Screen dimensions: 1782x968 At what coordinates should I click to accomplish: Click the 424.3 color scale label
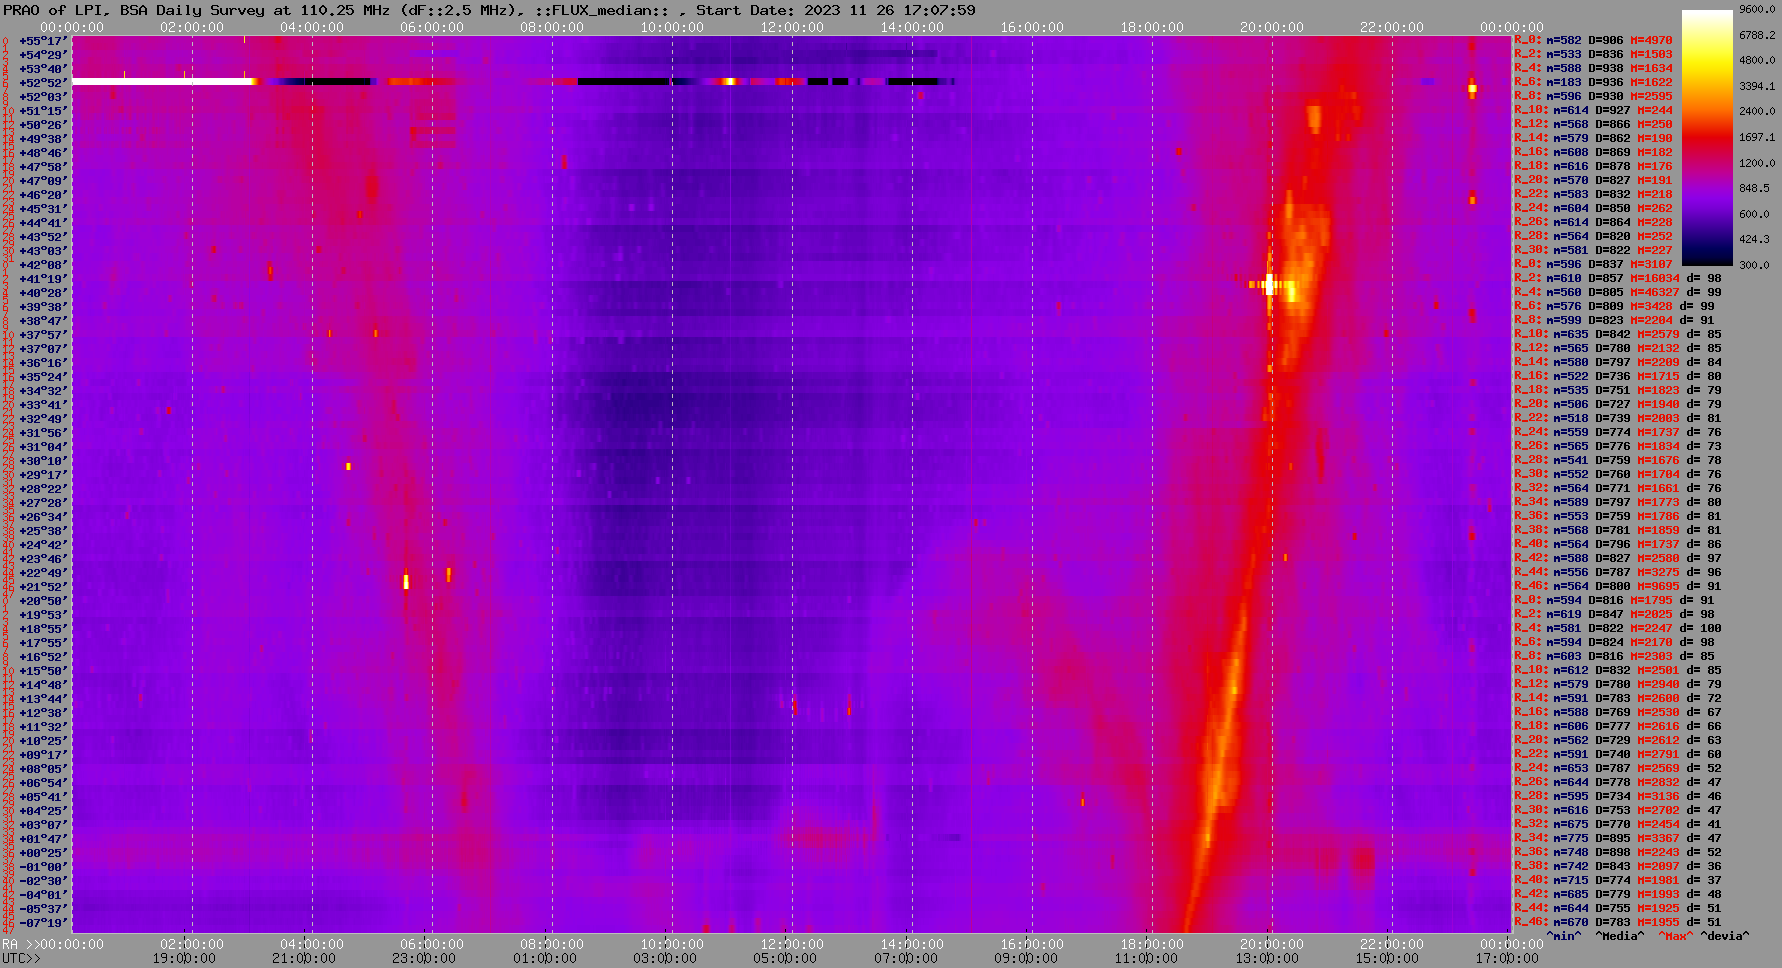tap(1753, 239)
